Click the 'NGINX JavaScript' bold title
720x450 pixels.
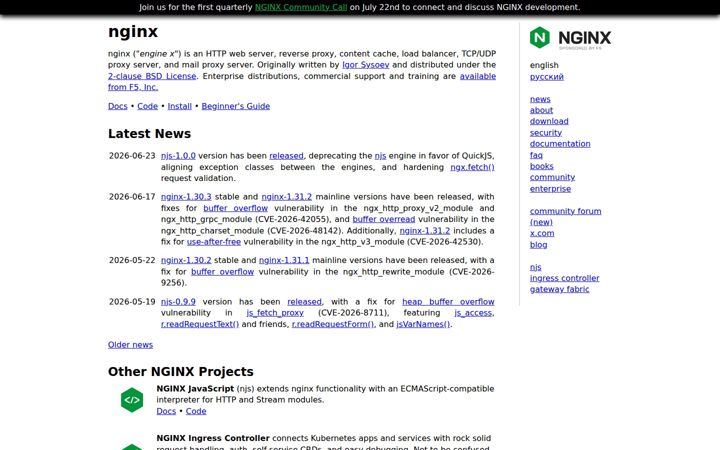point(195,388)
